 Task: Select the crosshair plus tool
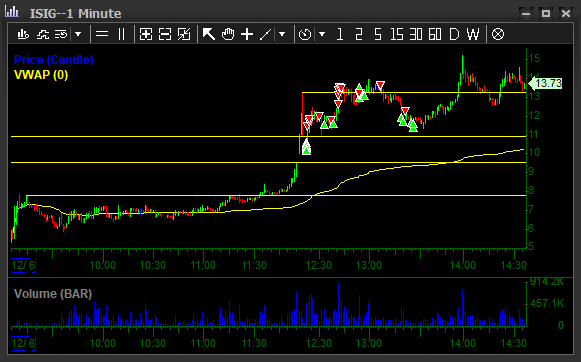pyautogui.click(x=247, y=34)
